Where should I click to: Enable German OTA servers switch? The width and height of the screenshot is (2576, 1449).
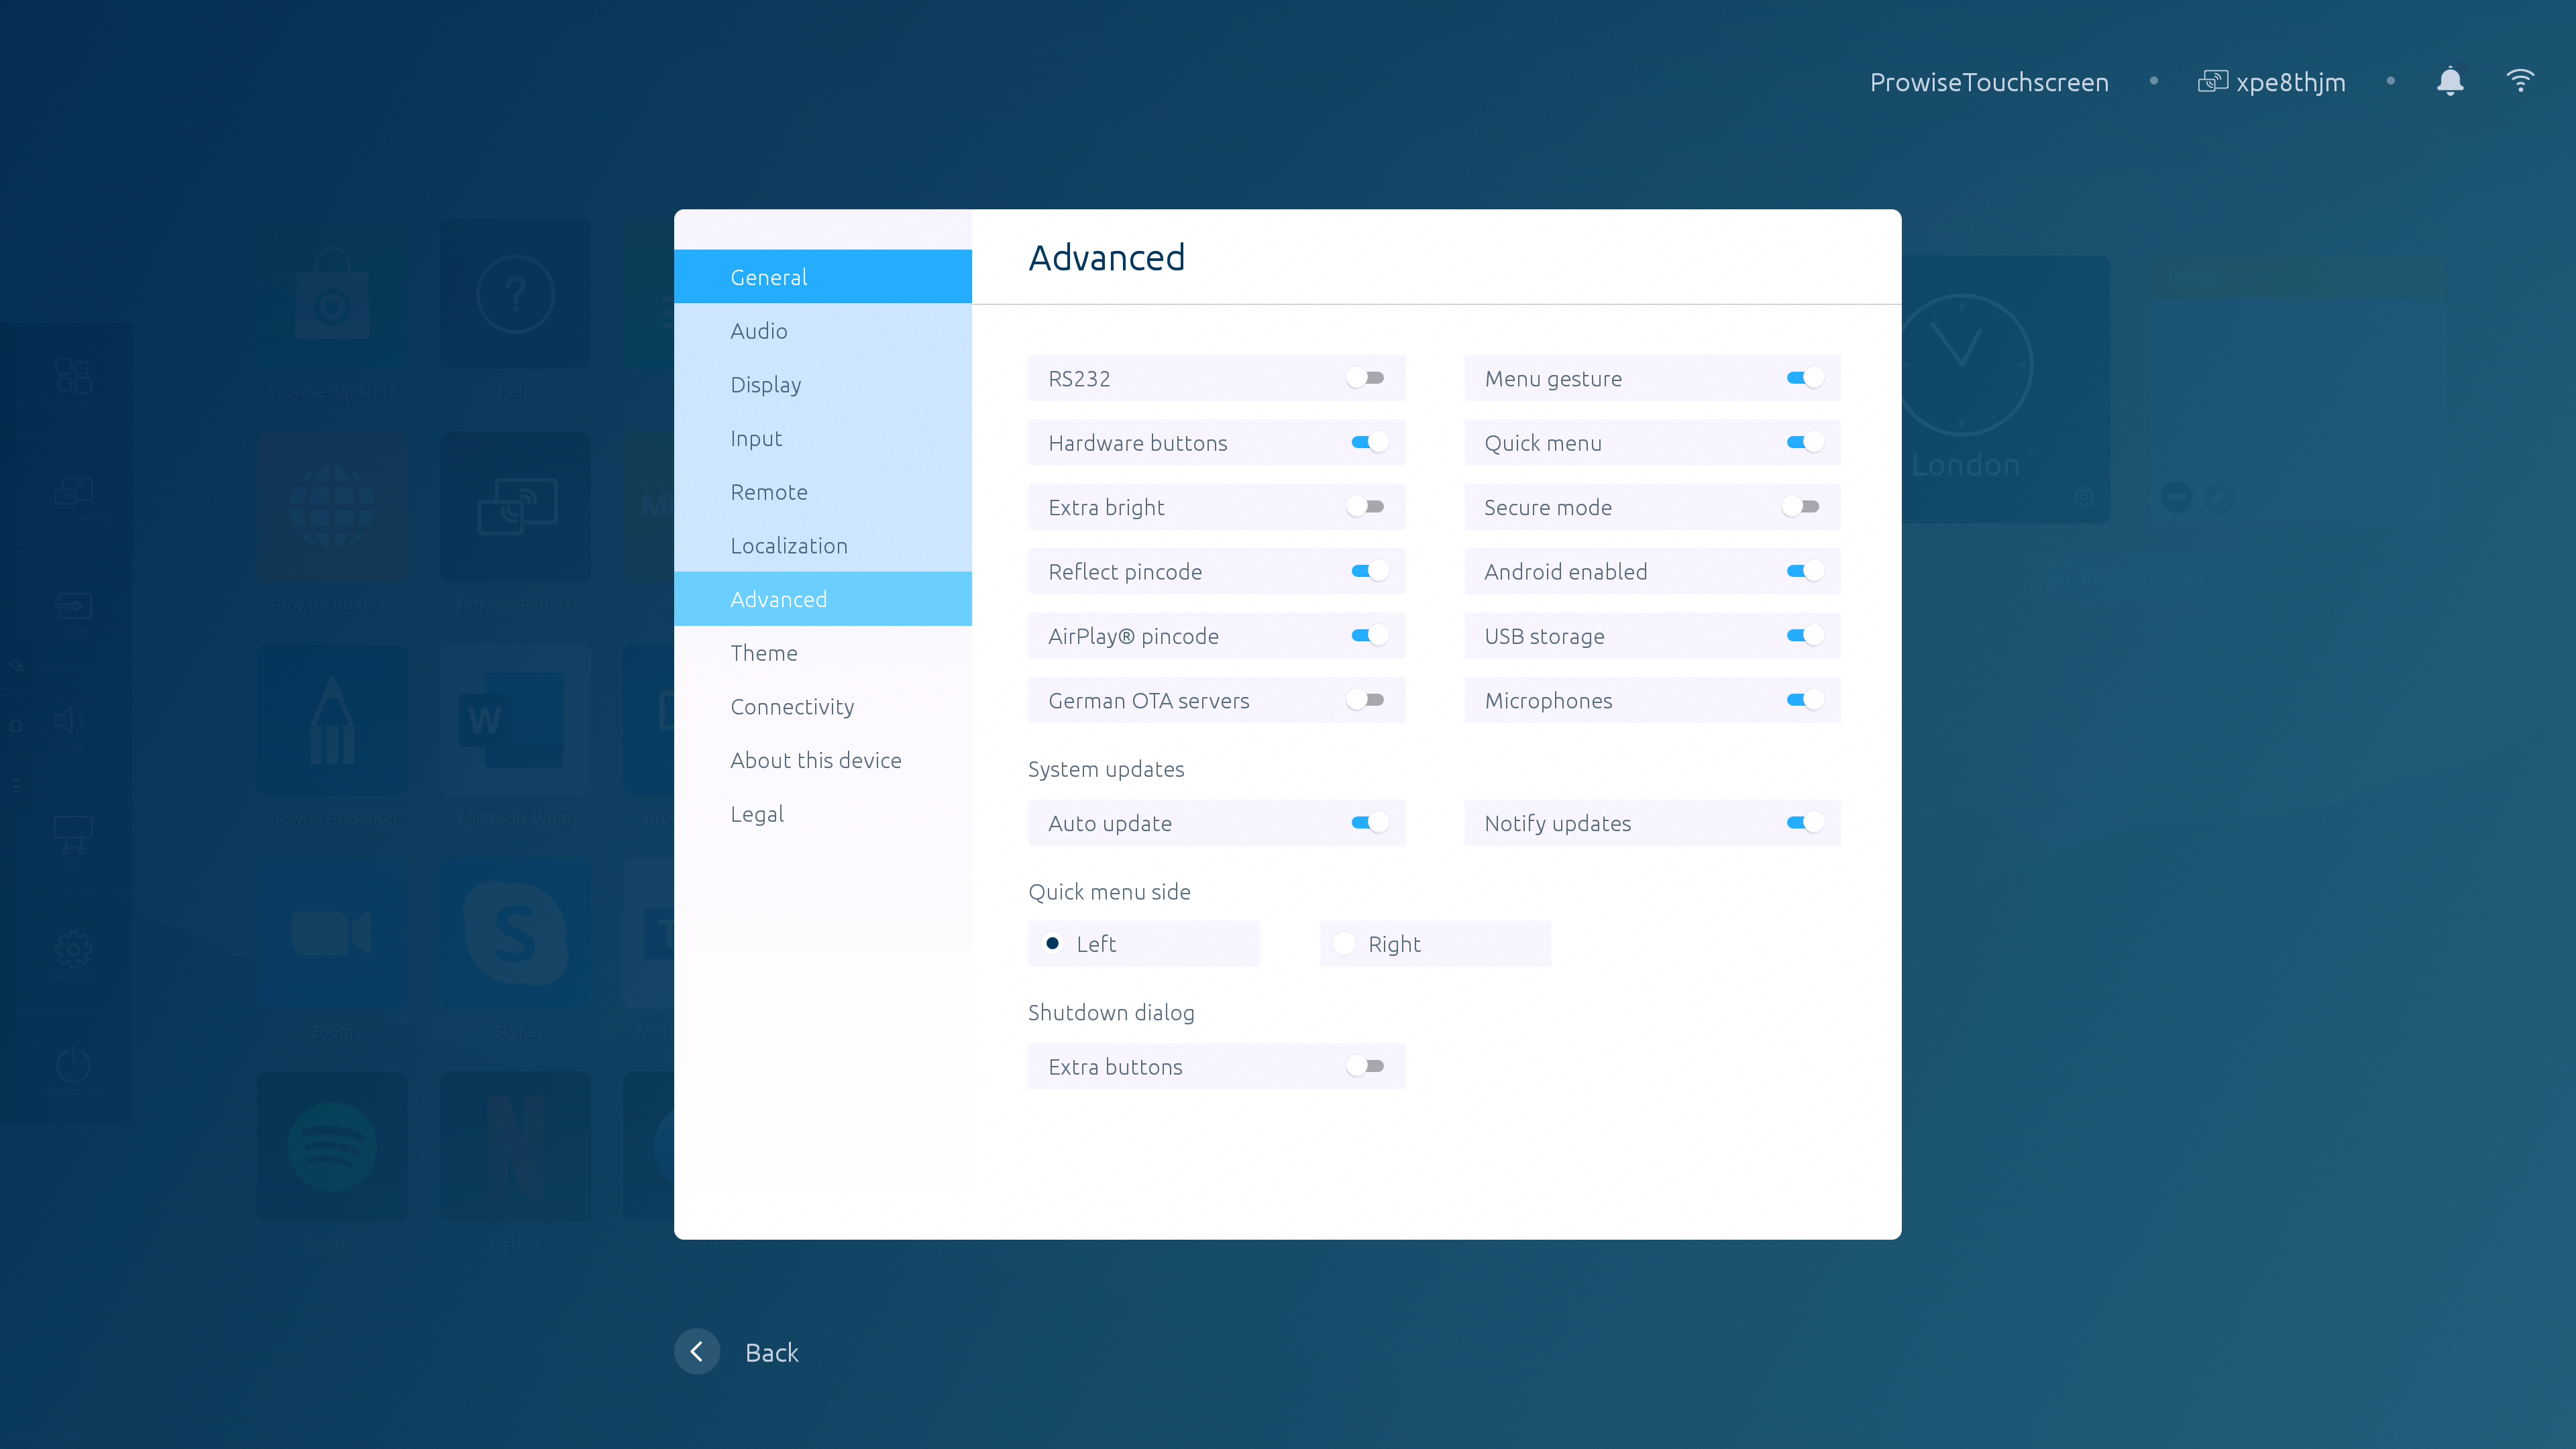[x=1365, y=700]
